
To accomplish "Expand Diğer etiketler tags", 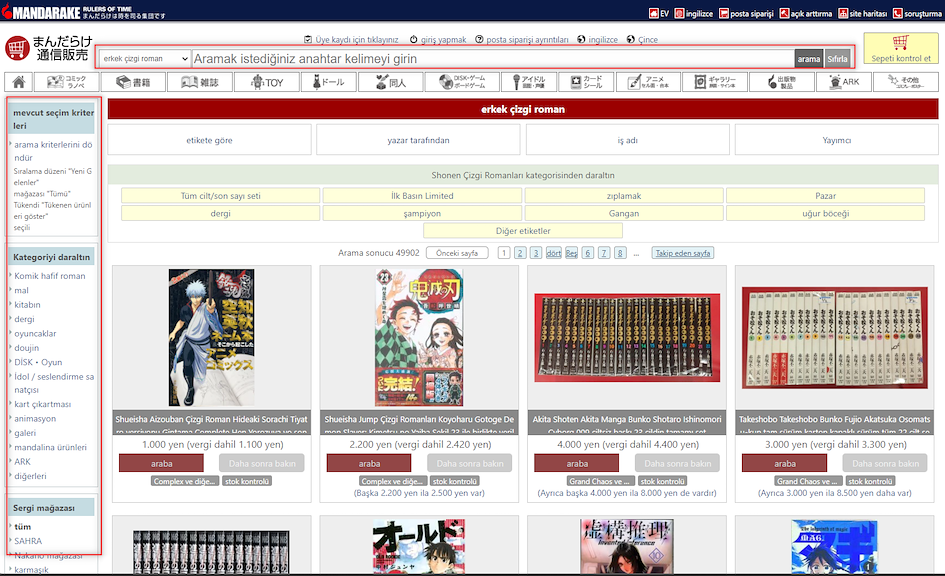I will tap(523, 231).
